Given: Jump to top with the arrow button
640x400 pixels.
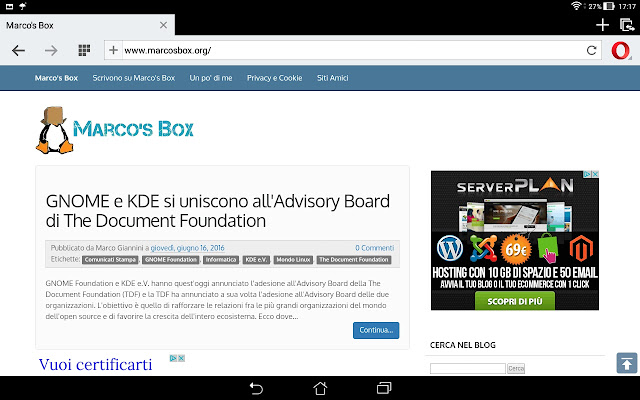Looking at the screenshot, I should 627,363.
